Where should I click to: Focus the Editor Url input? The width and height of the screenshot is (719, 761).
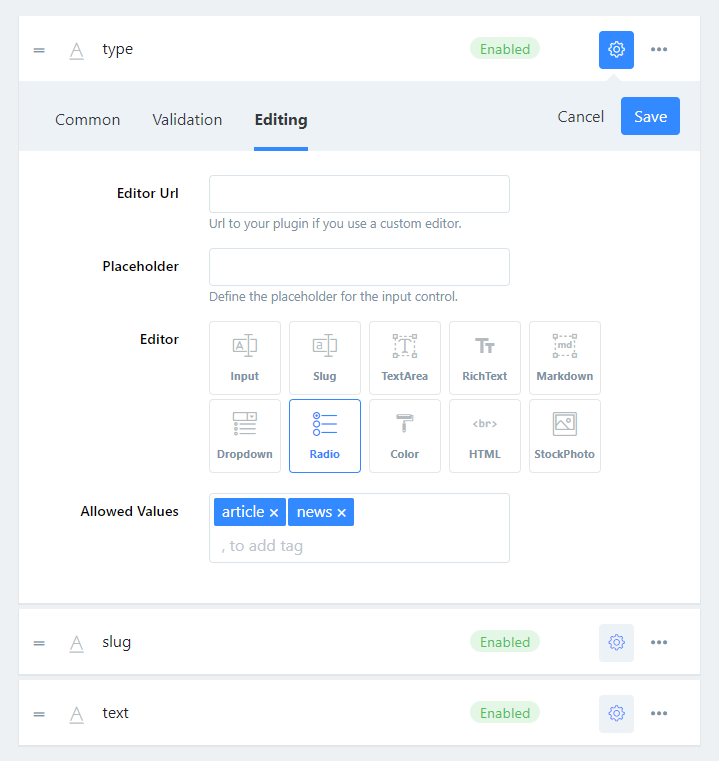pyautogui.click(x=359, y=194)
